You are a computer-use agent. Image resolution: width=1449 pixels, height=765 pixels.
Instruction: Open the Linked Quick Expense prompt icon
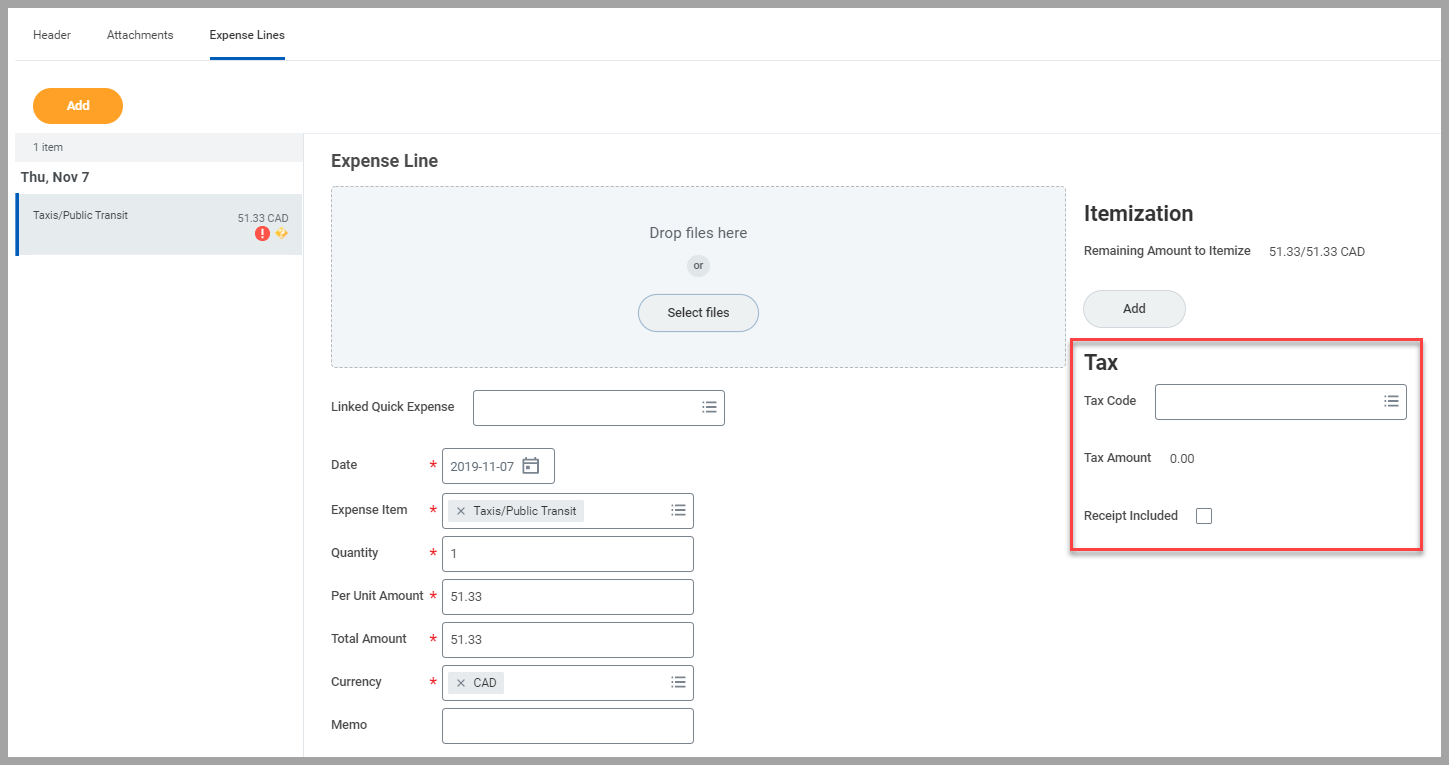[x=709, y=407]
